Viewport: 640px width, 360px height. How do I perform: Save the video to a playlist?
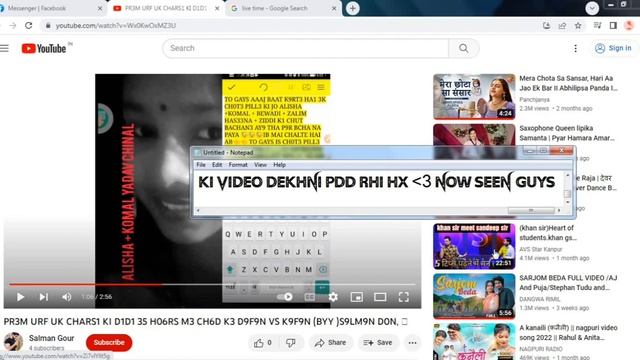(x=378, y=343)
